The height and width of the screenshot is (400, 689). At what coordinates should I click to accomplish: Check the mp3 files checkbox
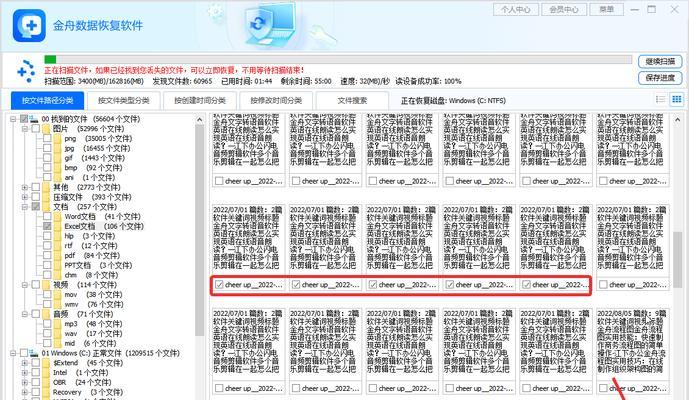coord(47,324)
